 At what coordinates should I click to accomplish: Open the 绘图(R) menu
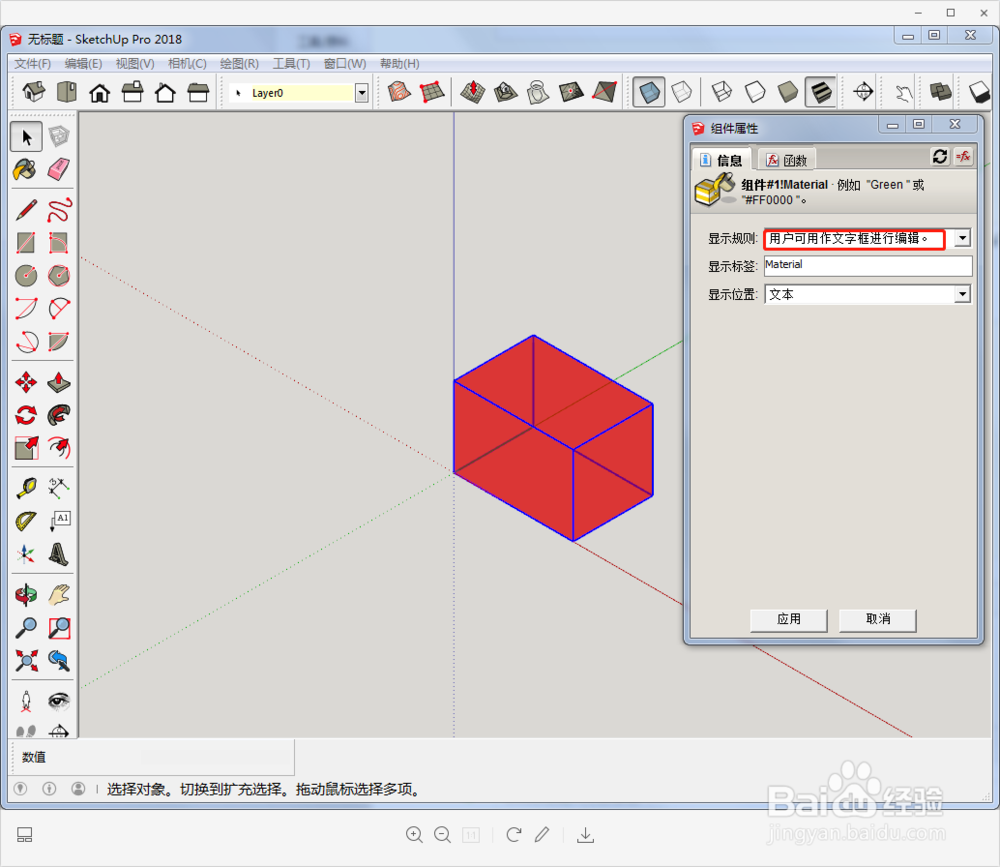(239, 64)
